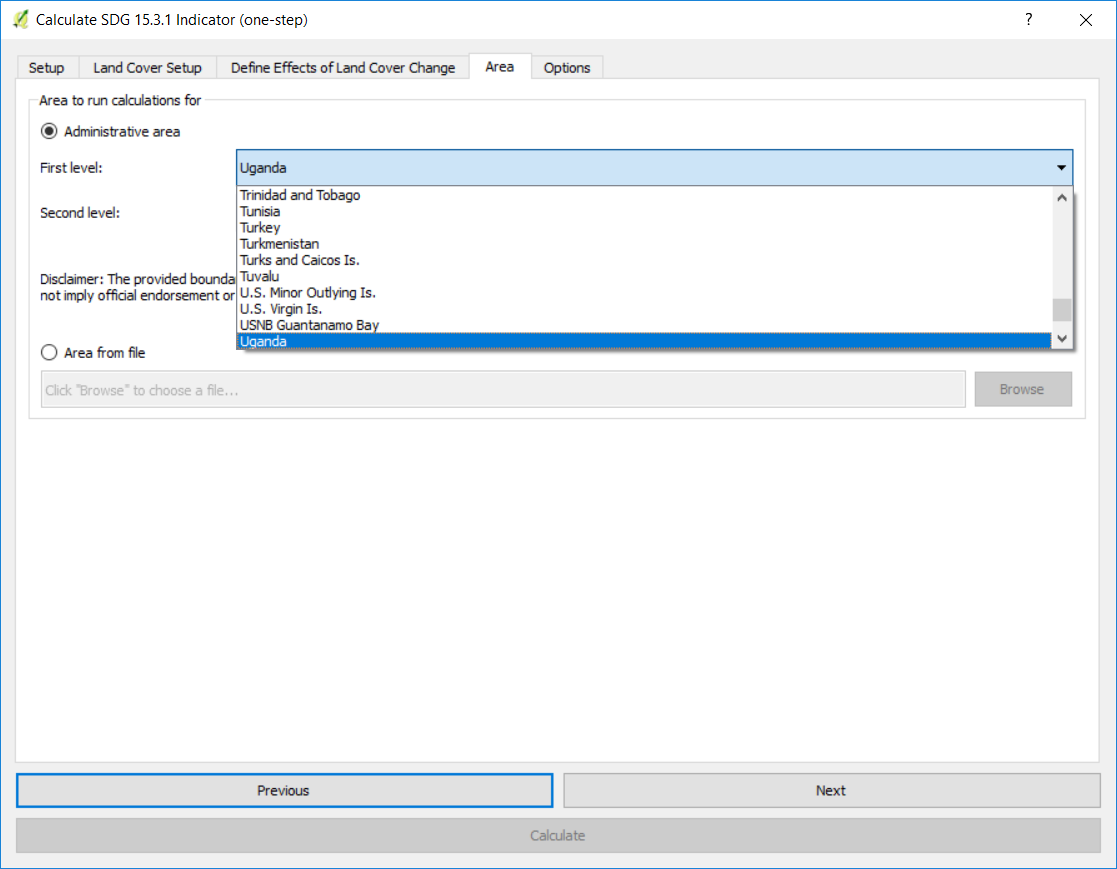Switch to the Setup tab
1117x869 pixels.
point(46,68)
